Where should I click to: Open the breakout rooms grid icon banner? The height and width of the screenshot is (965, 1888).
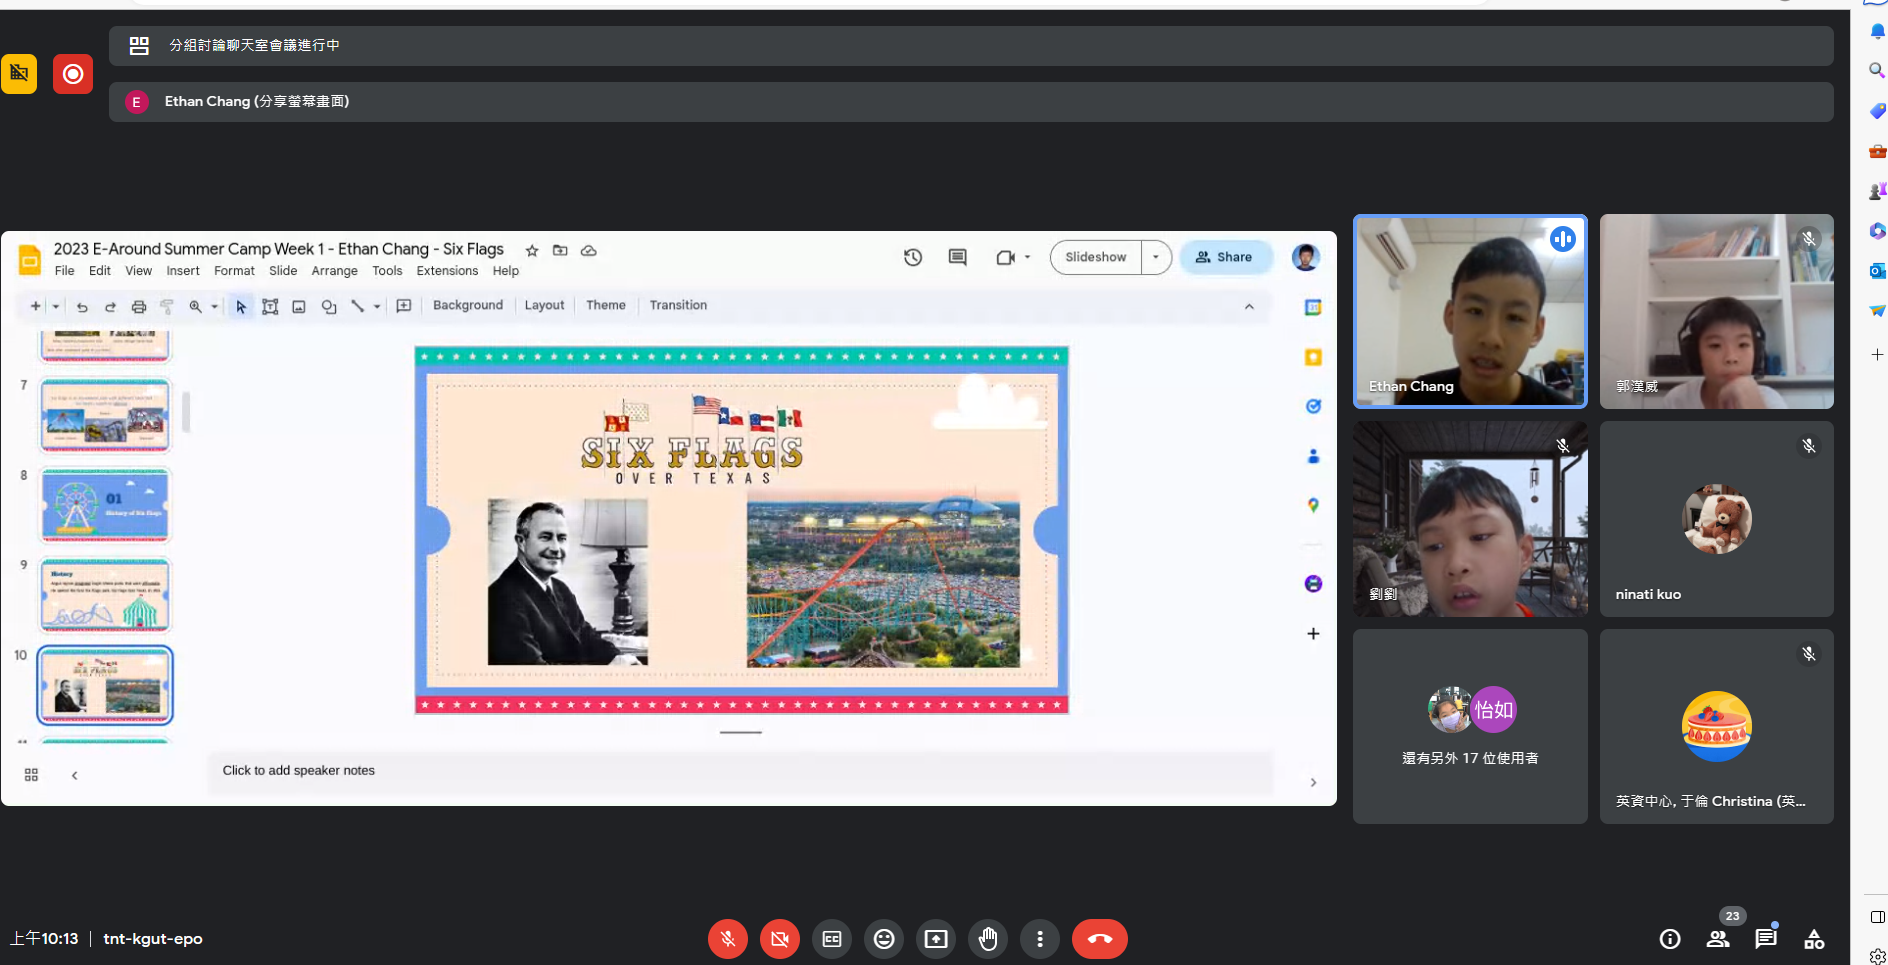coord(139,45)
